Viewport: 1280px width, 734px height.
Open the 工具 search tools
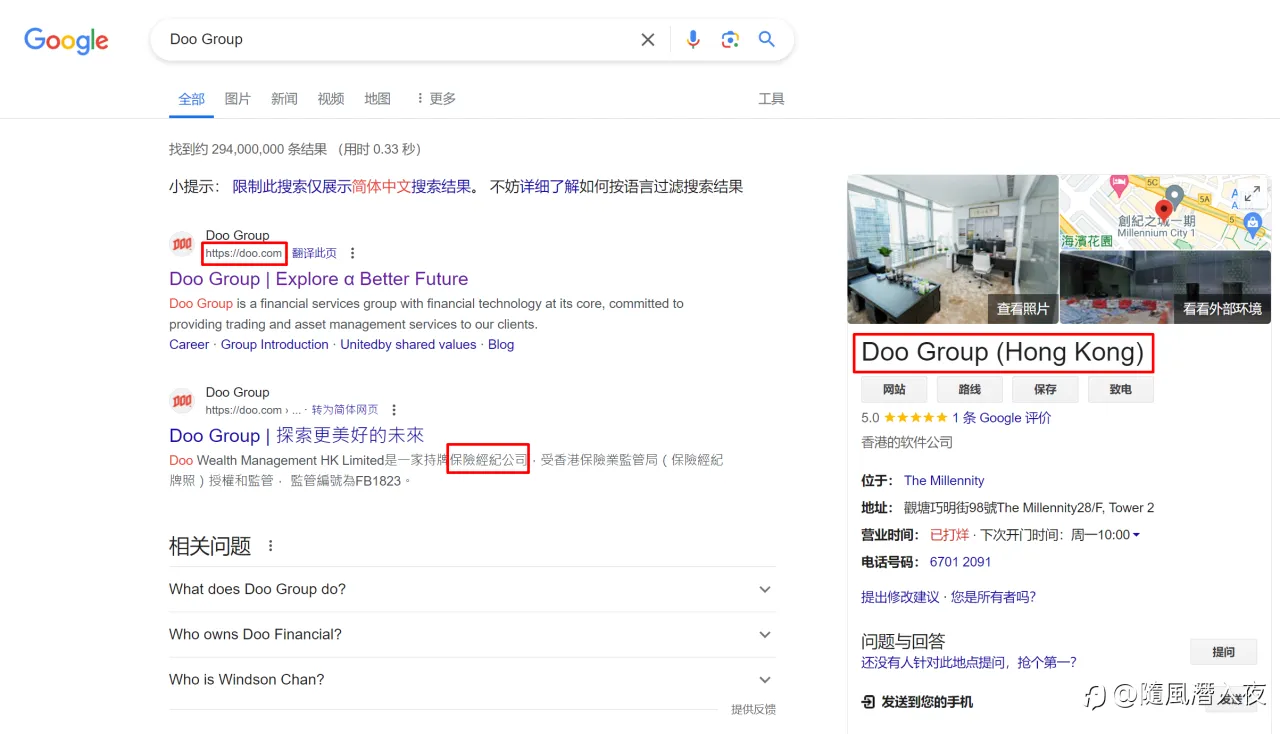click(771, 99)
